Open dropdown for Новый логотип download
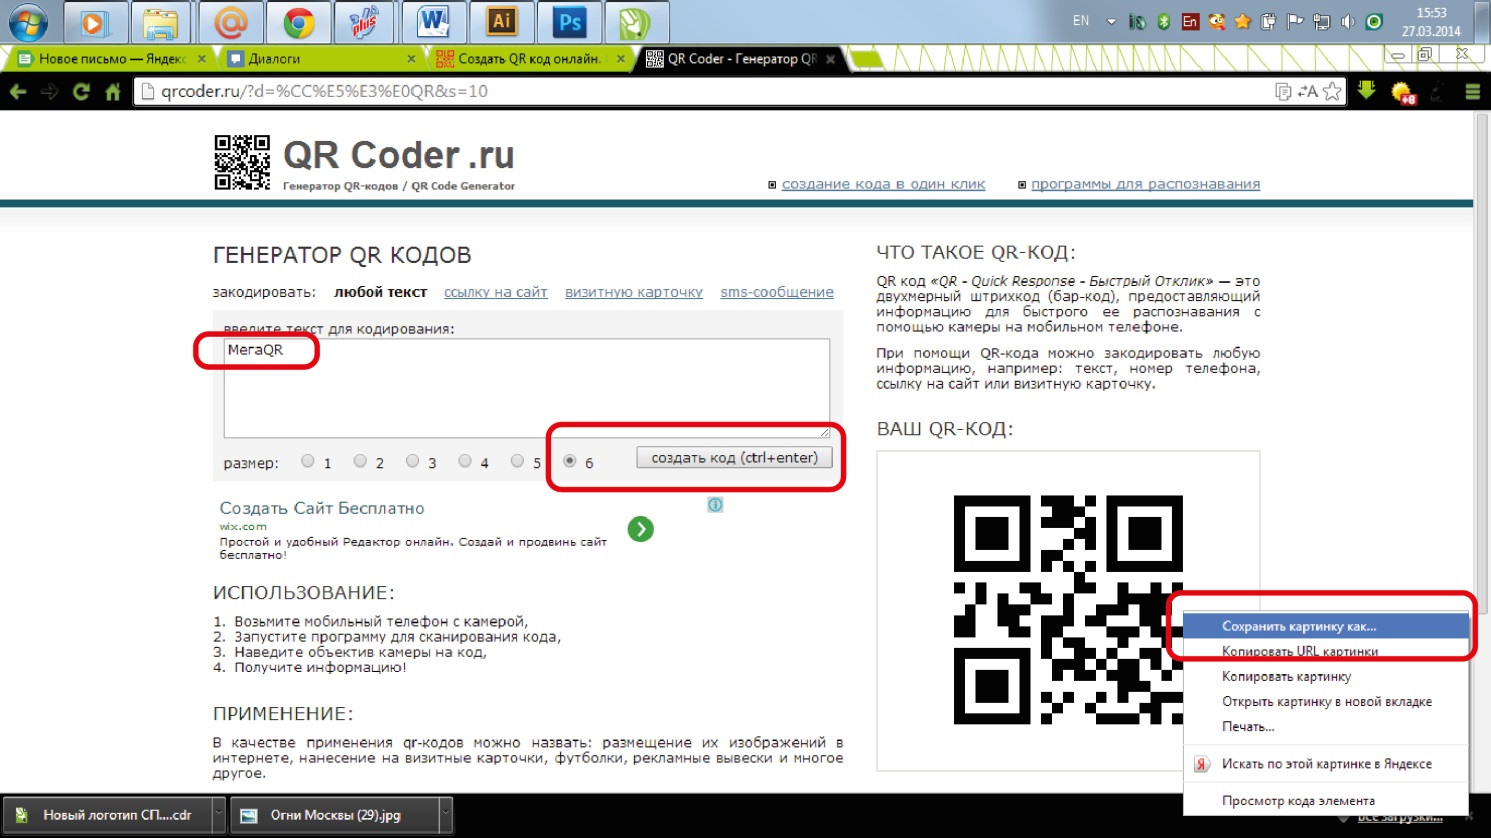Screen dimensions: 1491x838 (218, 815)
